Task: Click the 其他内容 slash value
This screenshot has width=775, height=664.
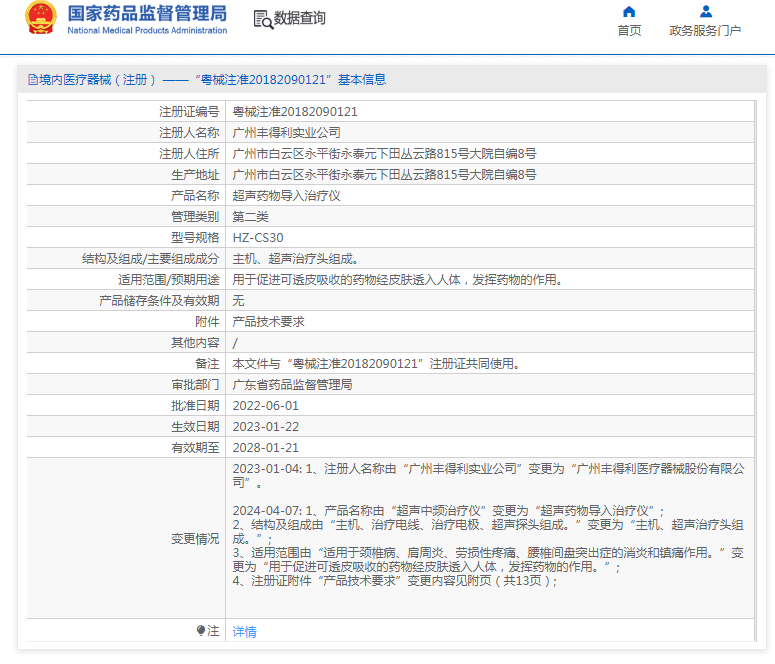Action: click(x=235, y=343)
